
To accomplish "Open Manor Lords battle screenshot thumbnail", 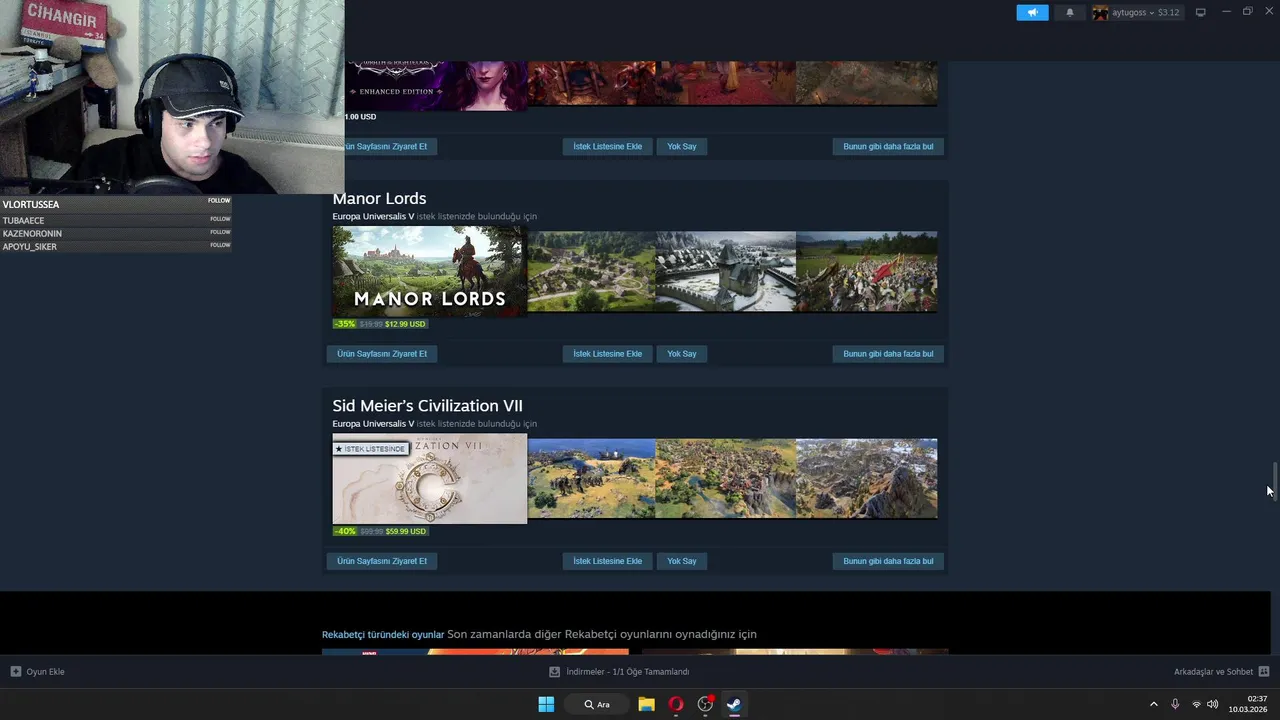I will click(867, 271).
